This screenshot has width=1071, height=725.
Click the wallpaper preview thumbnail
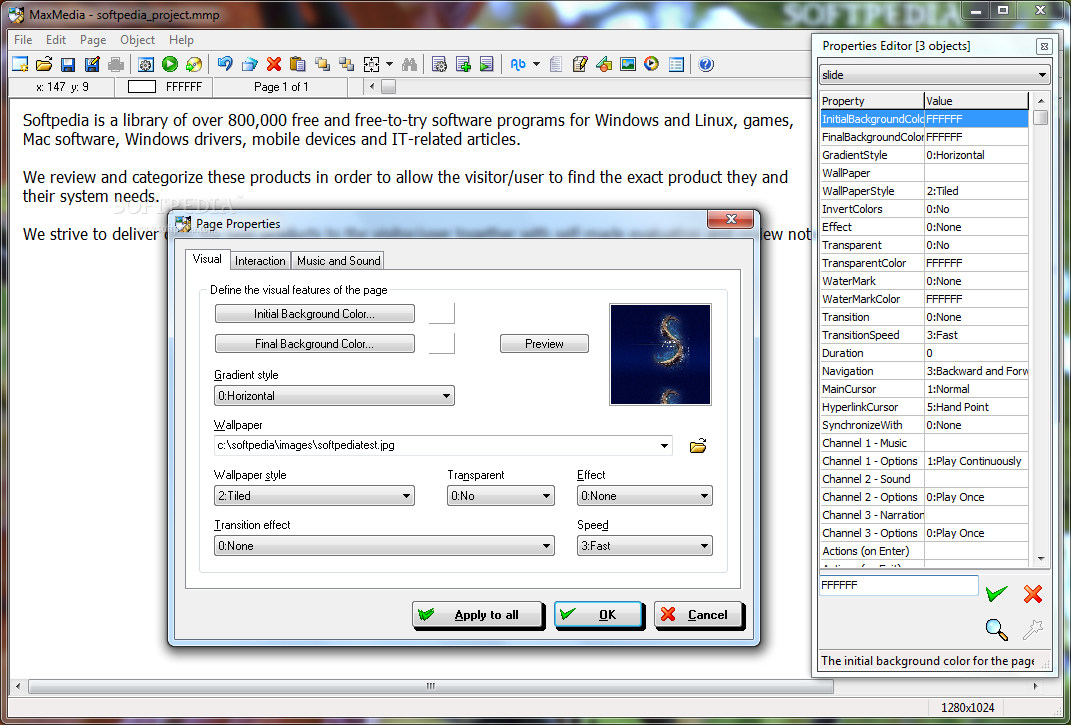660,355
